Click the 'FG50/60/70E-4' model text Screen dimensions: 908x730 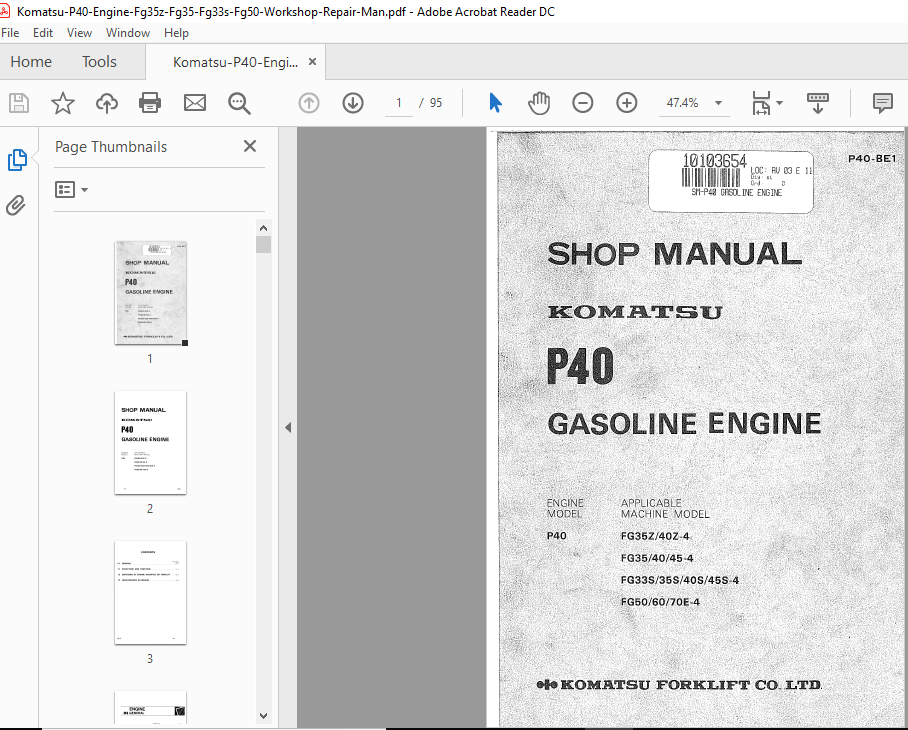tap(660, 602)
